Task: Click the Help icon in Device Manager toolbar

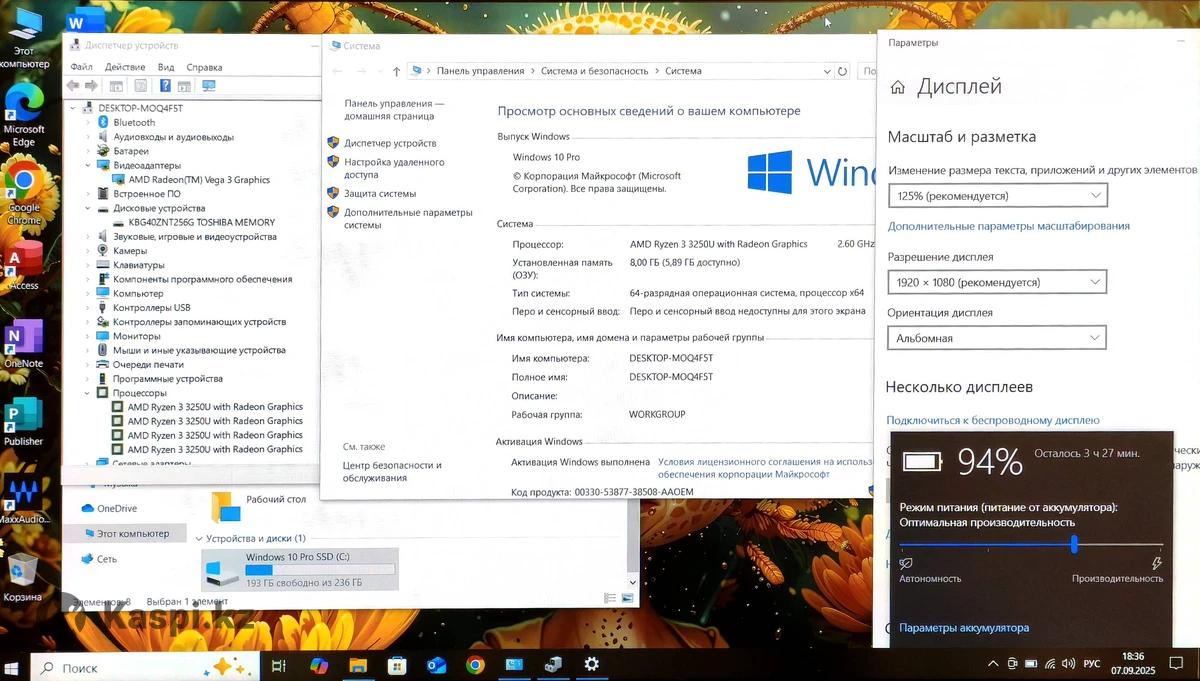Action: click(x=164, y=86)
